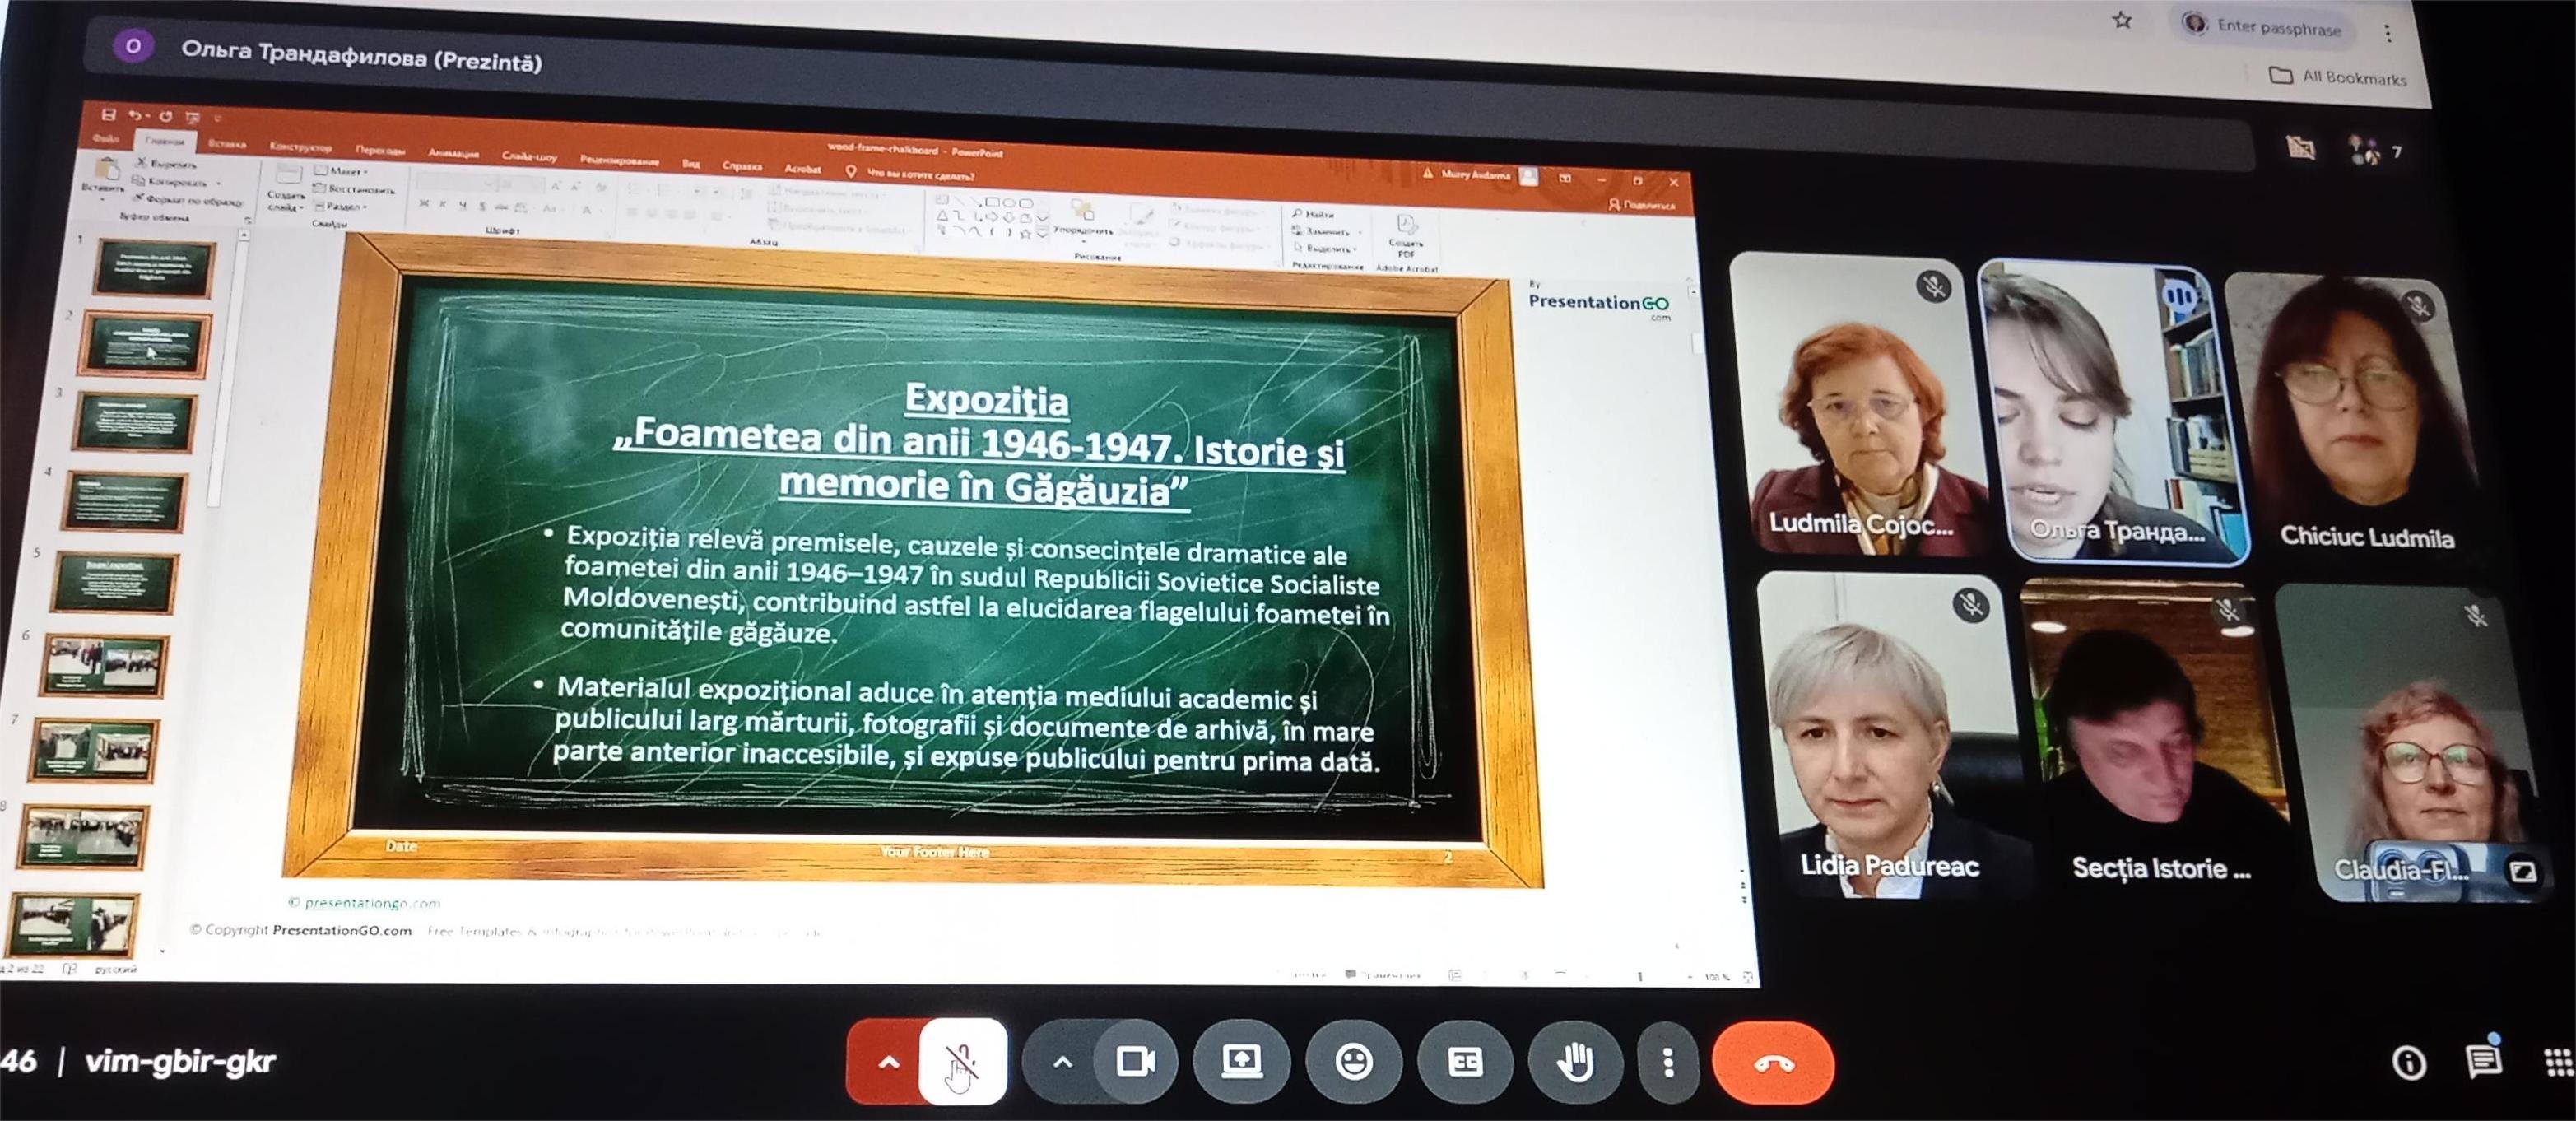Toggle the camera in Meet toolbar
Screen dimensions: 2576x1121
[x=1135, y=1061]
